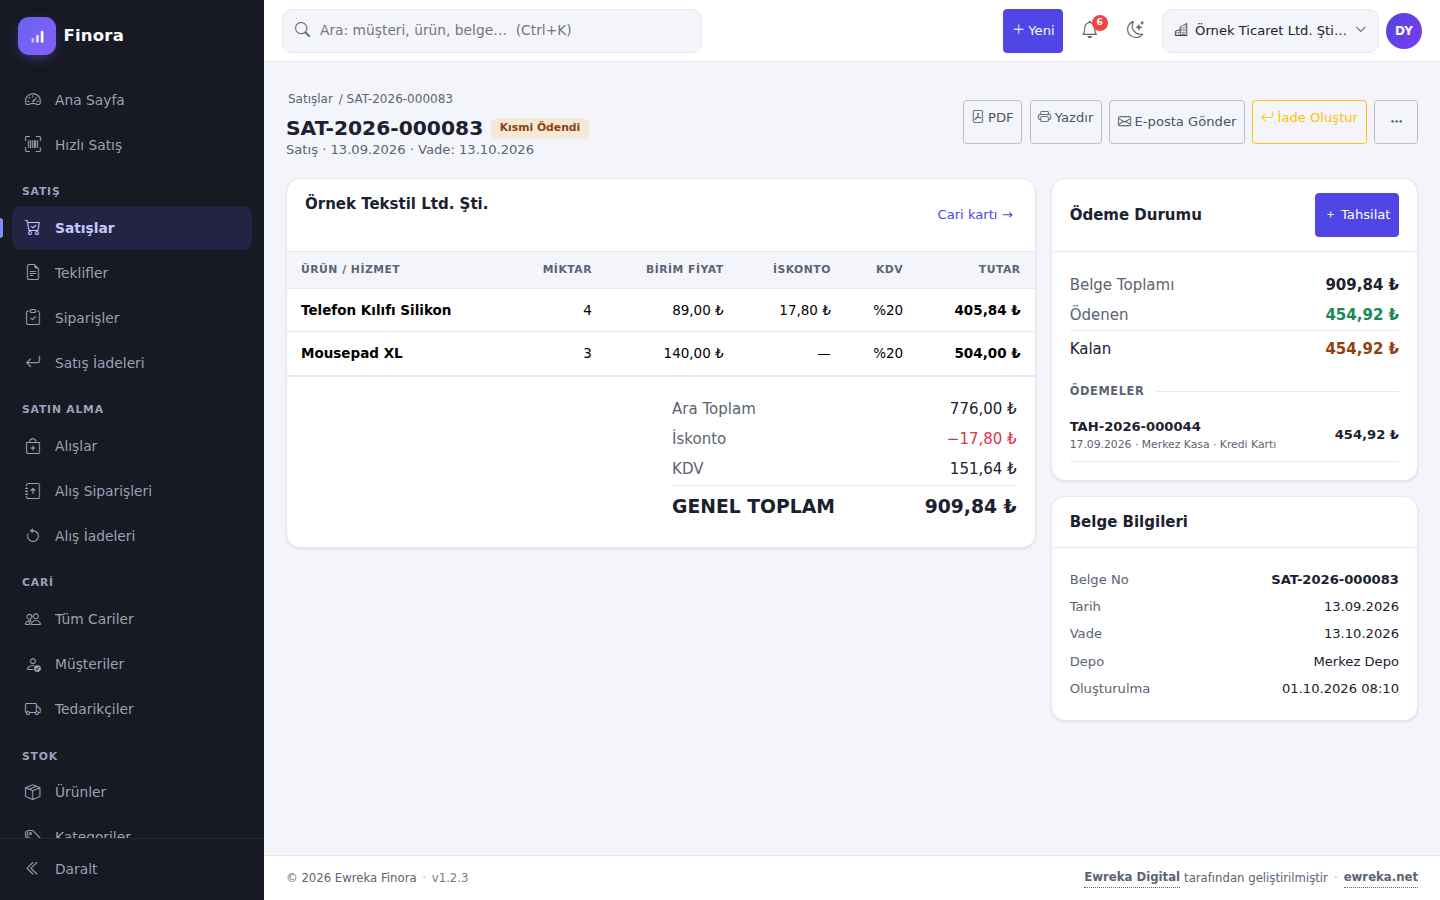Send invoice via E-posta Gönder
The width and height of the screenshot is (1440, 900).
(x=1177, y=121)
